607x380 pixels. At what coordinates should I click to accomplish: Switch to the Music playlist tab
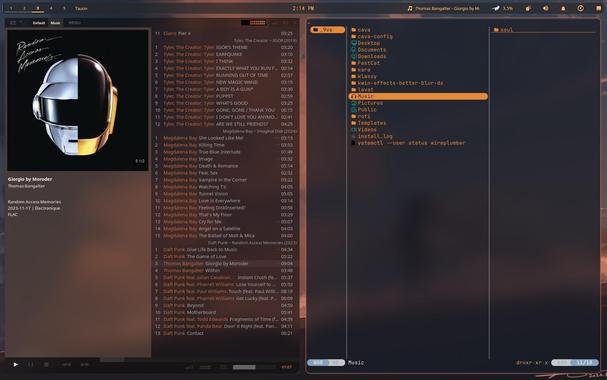[55, 23]
